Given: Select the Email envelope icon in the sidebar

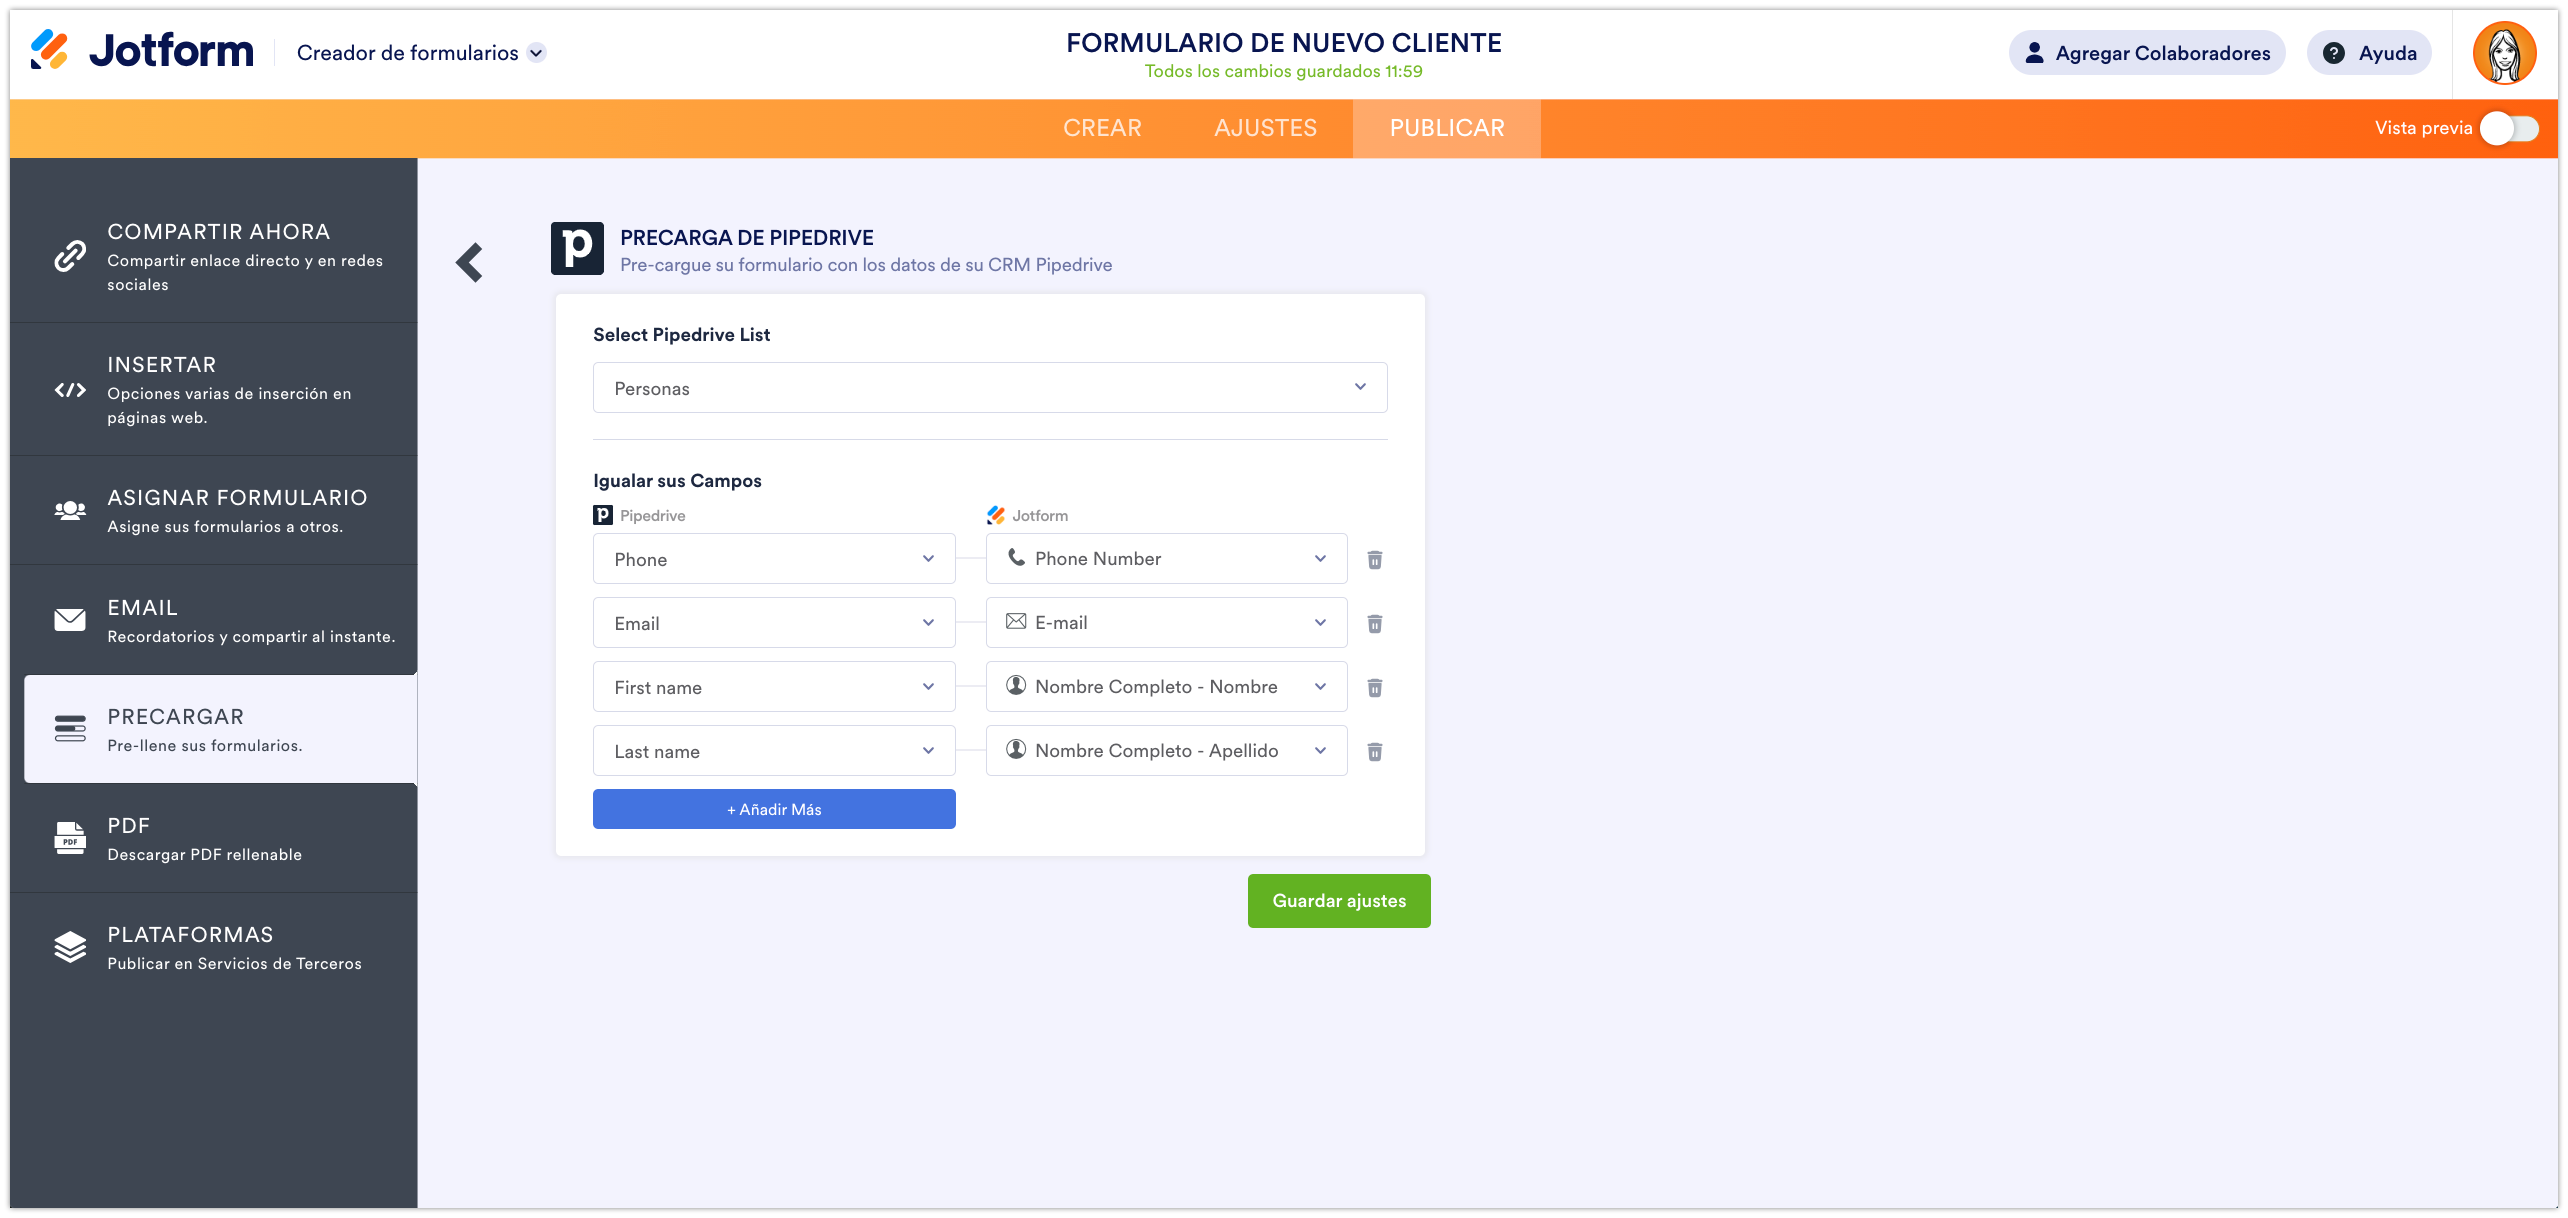Looking at the screenshot, I should [x=68, y=619].
